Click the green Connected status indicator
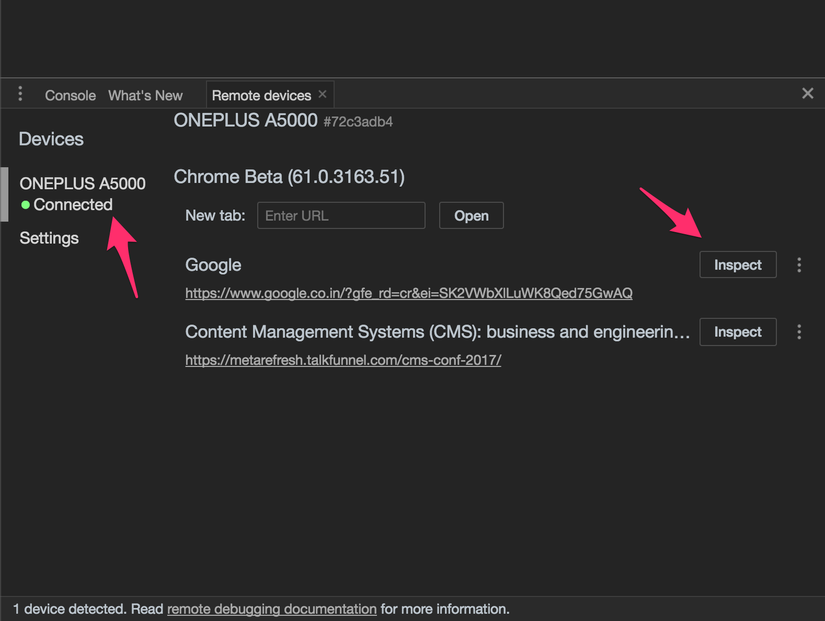The height and width of the screenshot is (621, 825). tap(25, 205)
